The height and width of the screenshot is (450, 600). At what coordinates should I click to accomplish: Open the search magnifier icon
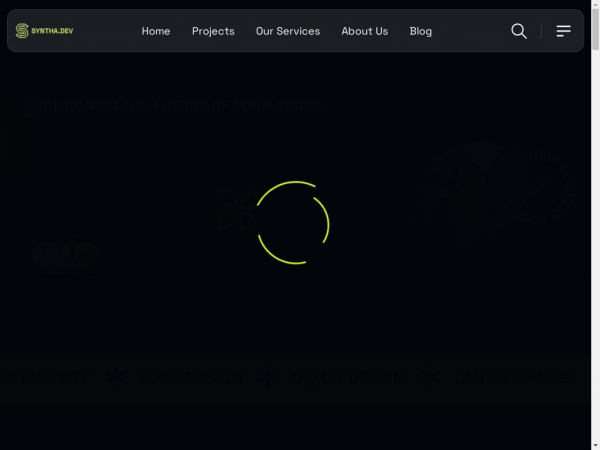(519, 31)
